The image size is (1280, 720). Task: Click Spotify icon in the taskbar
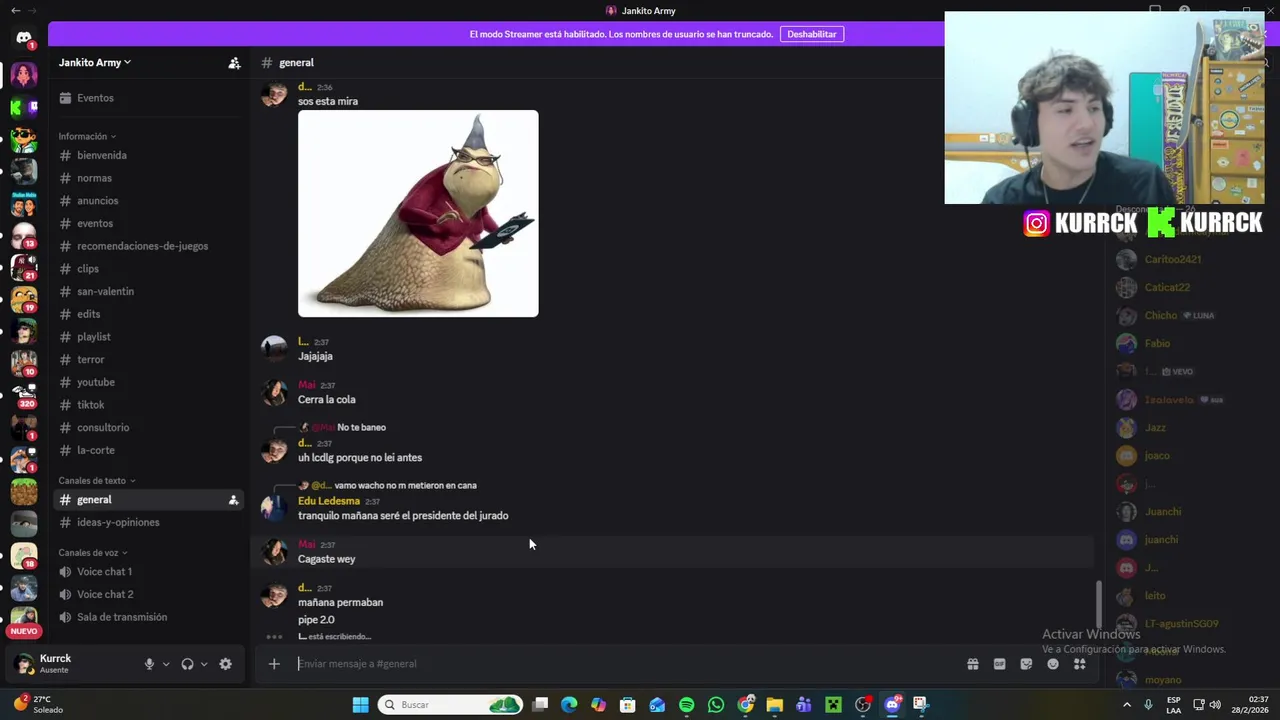tap(686, 705)
